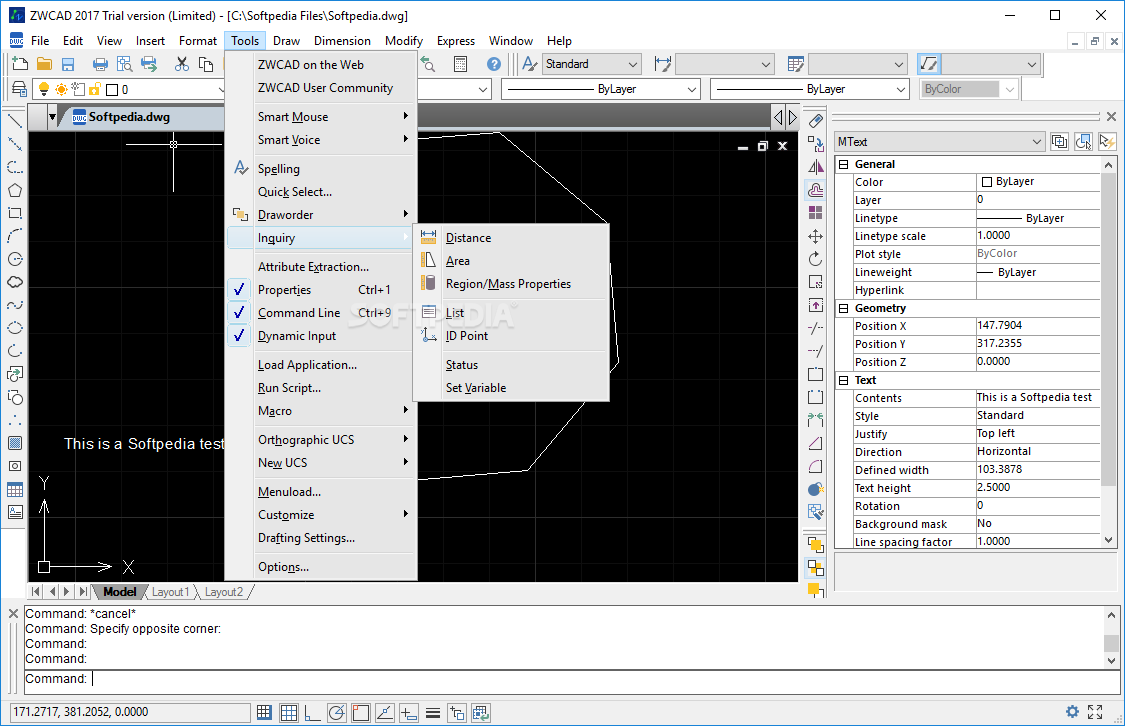Viewport: 1125px width, 726px height.
Task: Select the Arc draw tool
Action: point(14,236)
